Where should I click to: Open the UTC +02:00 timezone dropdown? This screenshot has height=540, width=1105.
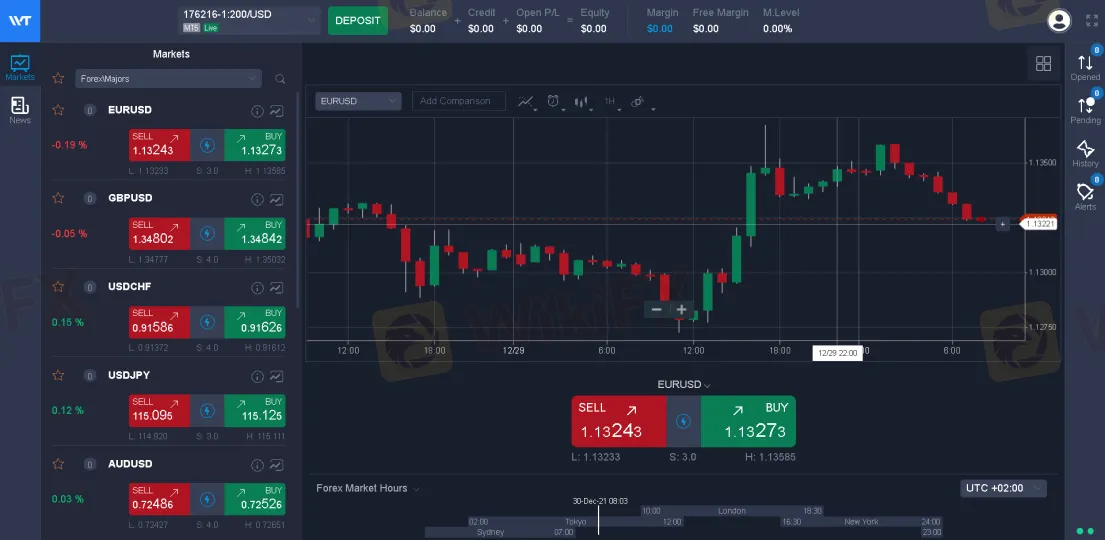tap(1003, 488)
